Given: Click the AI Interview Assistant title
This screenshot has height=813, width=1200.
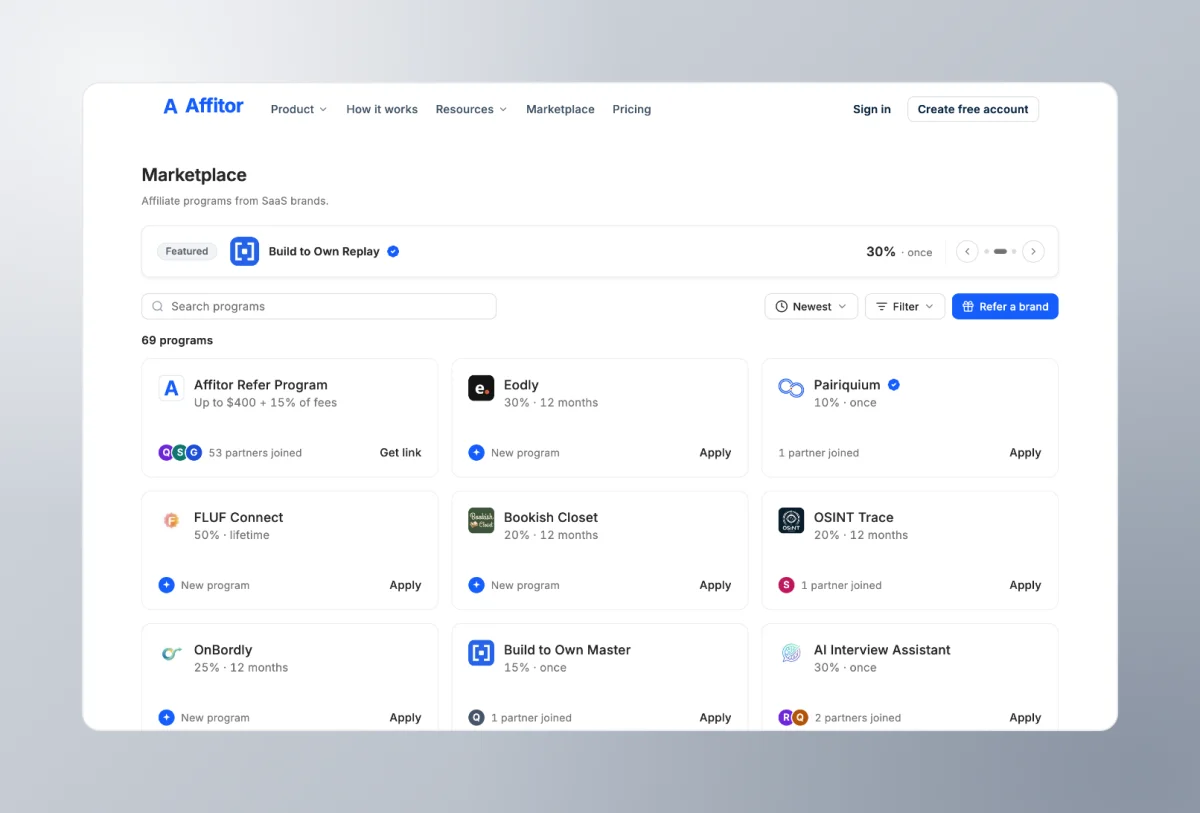Looking at the screenshot, I should (882, 650).
